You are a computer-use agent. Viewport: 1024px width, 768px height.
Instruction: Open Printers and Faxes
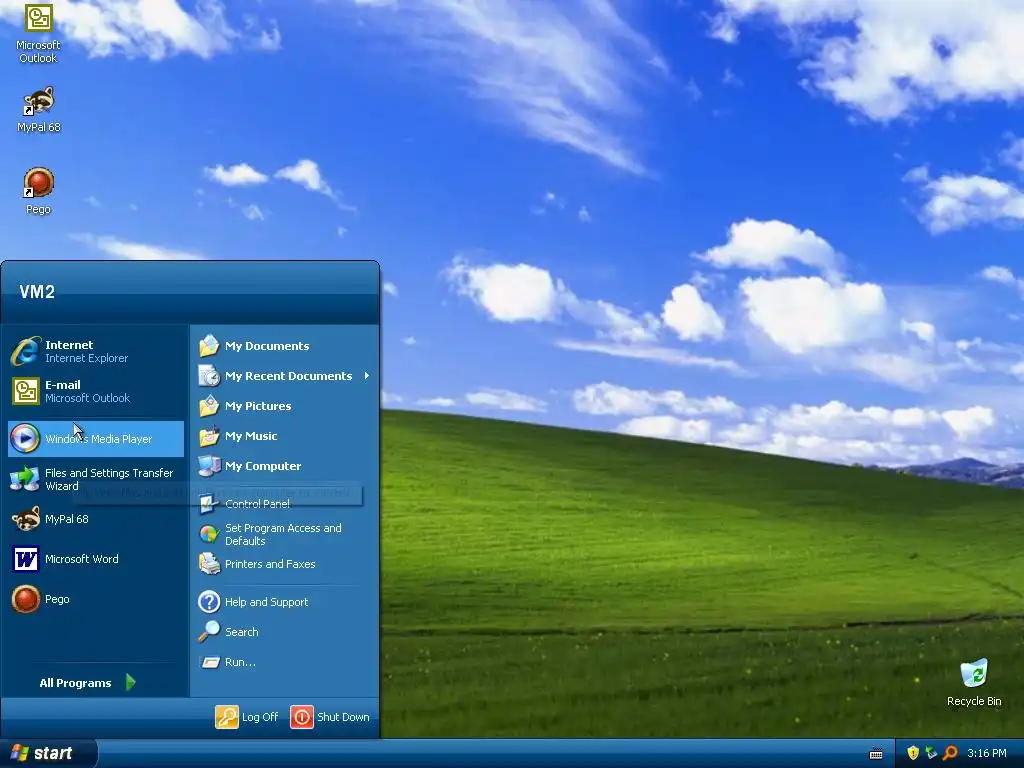tap(285, 564)
